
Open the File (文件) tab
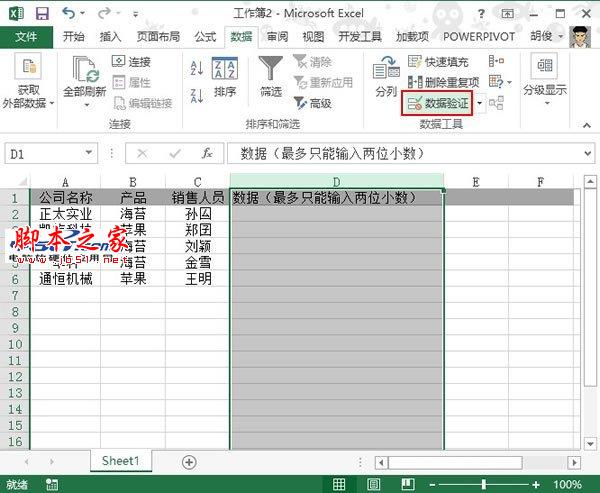(26, 37)
